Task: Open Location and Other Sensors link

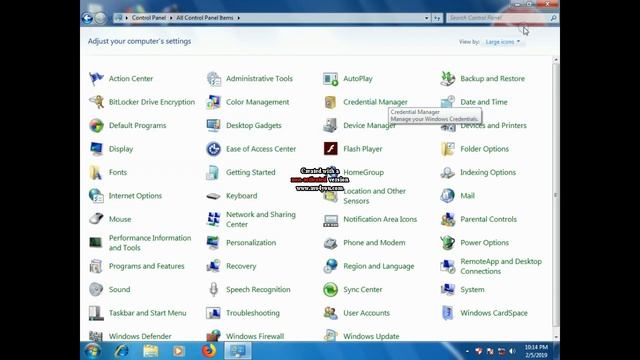Action: (x=374, y=196)
